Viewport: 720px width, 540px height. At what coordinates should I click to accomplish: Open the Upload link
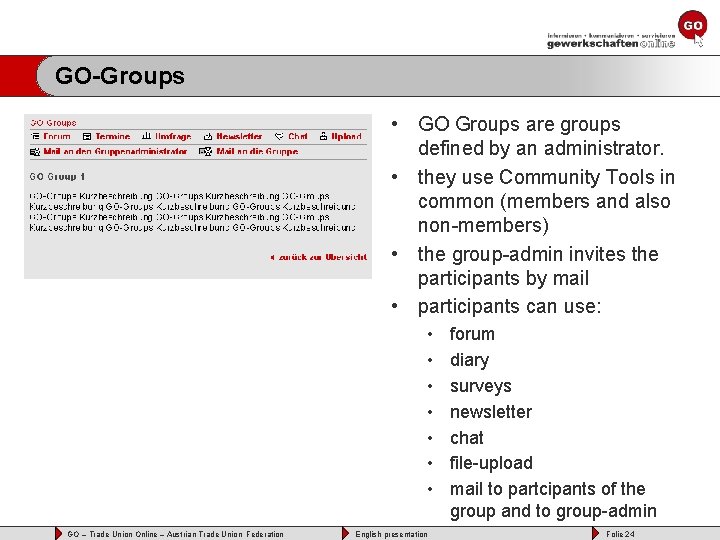click(x=346, y=136)
